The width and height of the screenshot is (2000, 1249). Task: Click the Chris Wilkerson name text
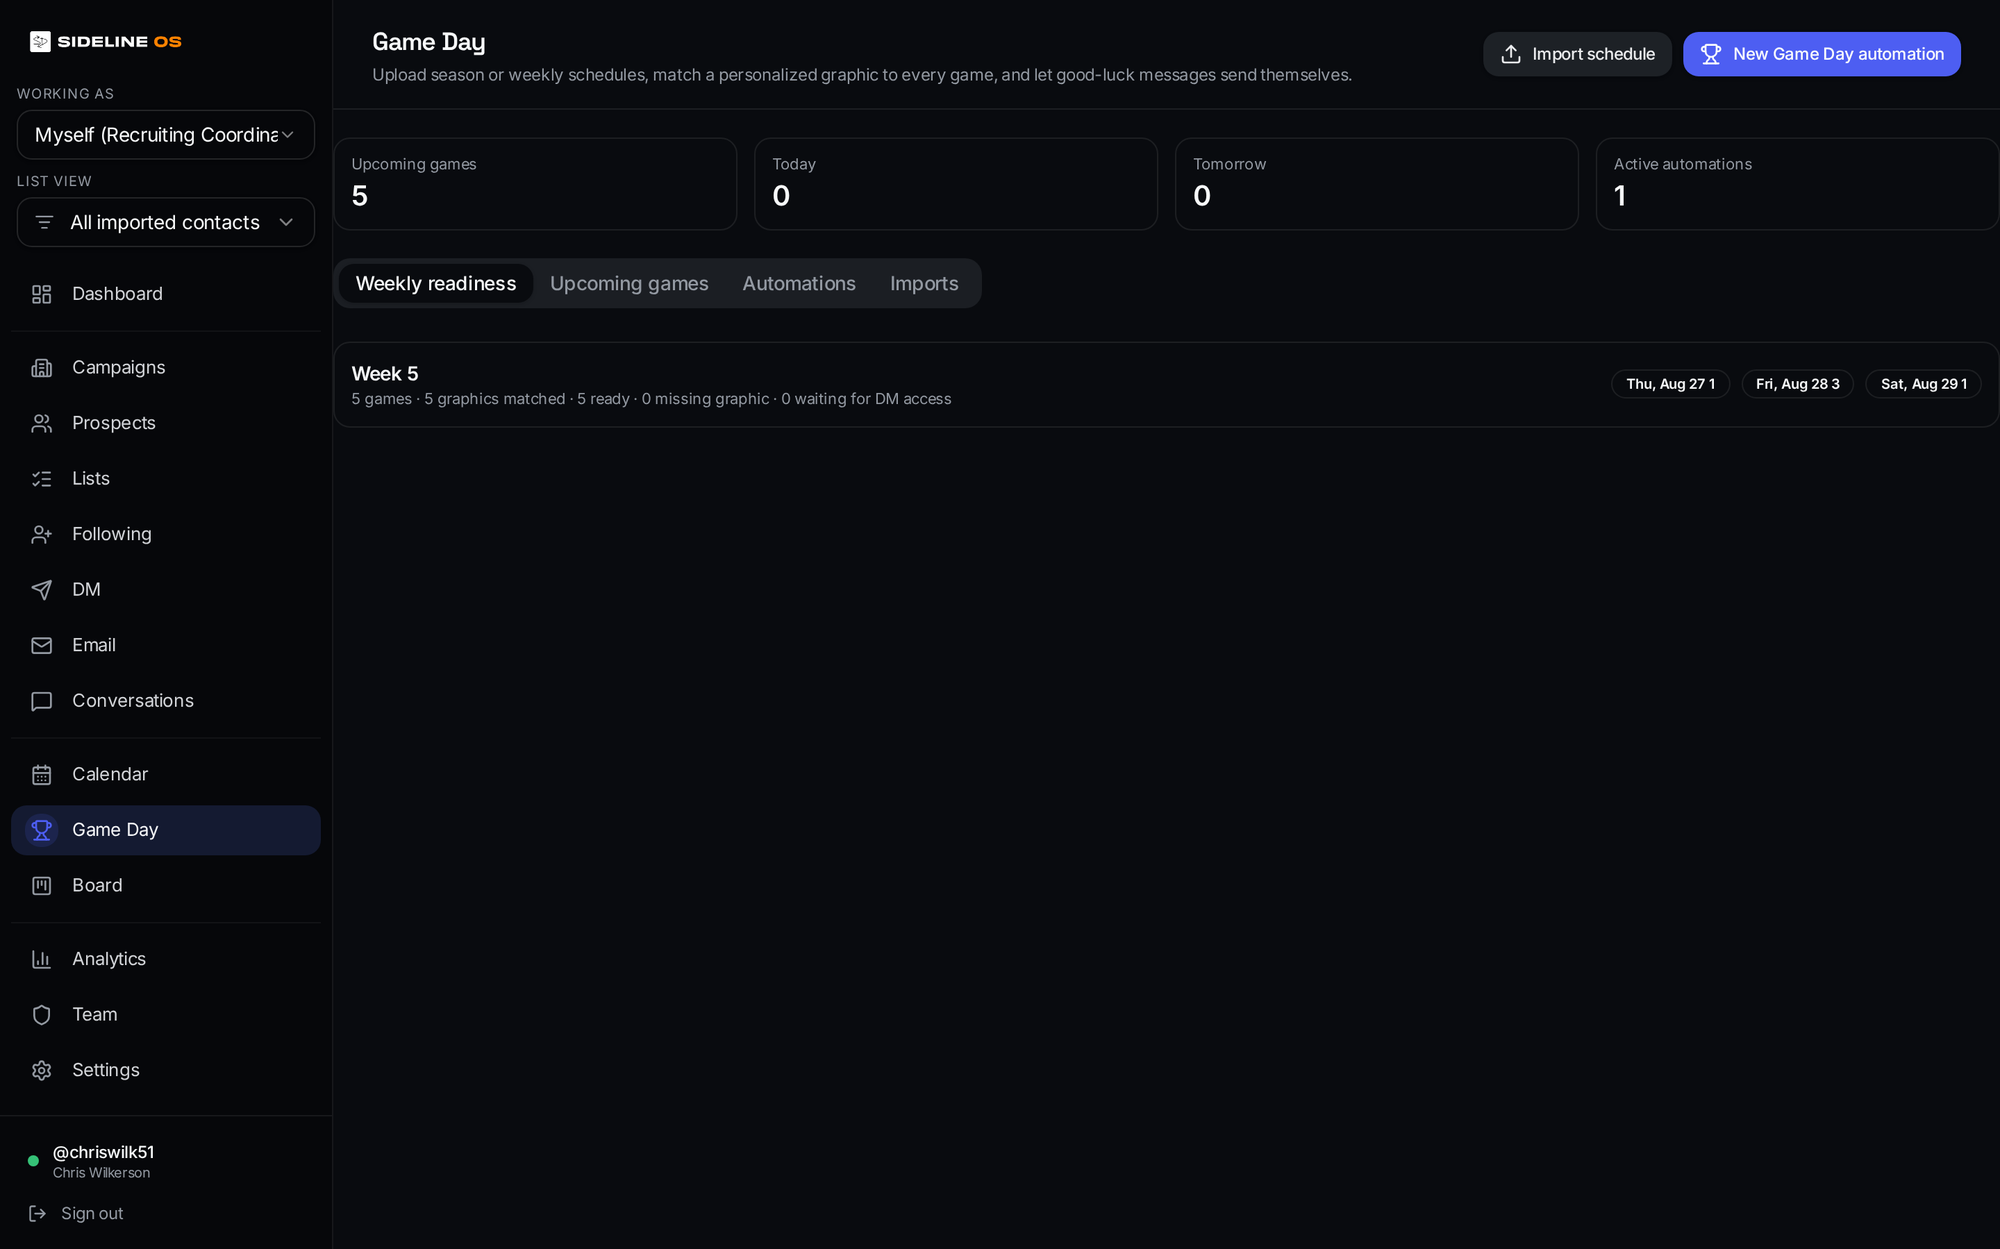(101, 1173)
